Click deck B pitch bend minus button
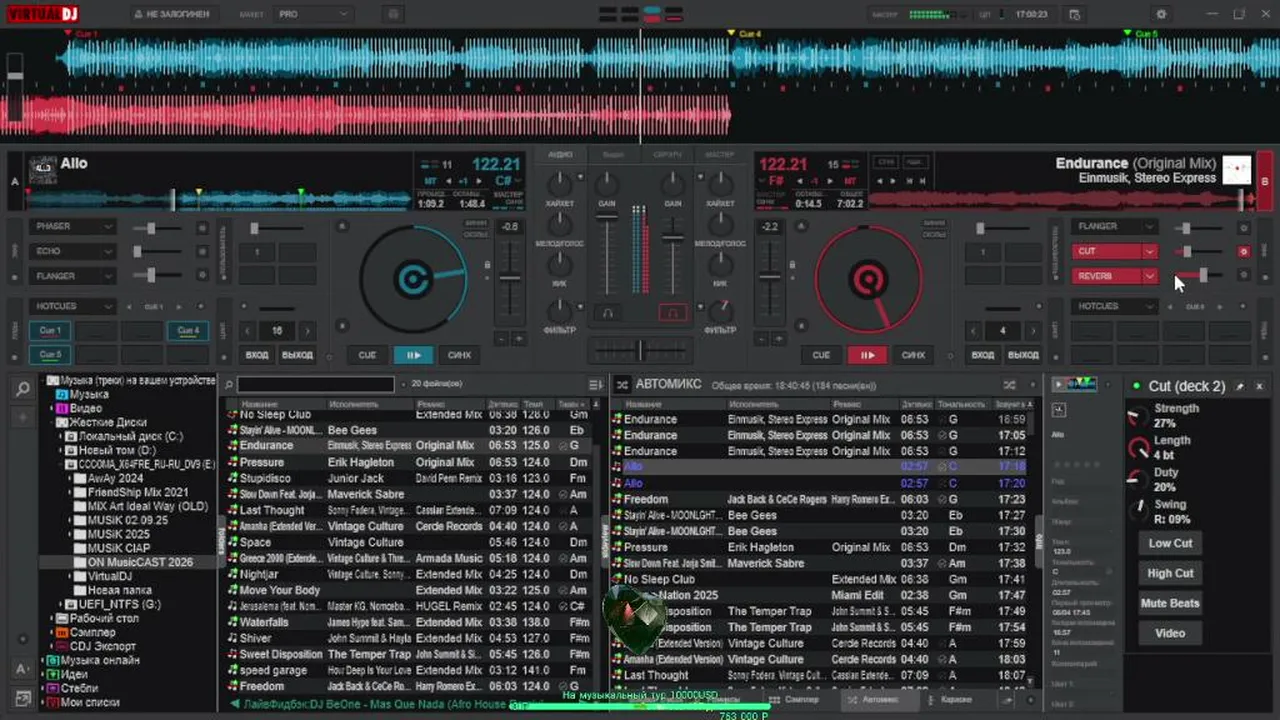This screenshot has height=720, width=1280. (762, 339)
